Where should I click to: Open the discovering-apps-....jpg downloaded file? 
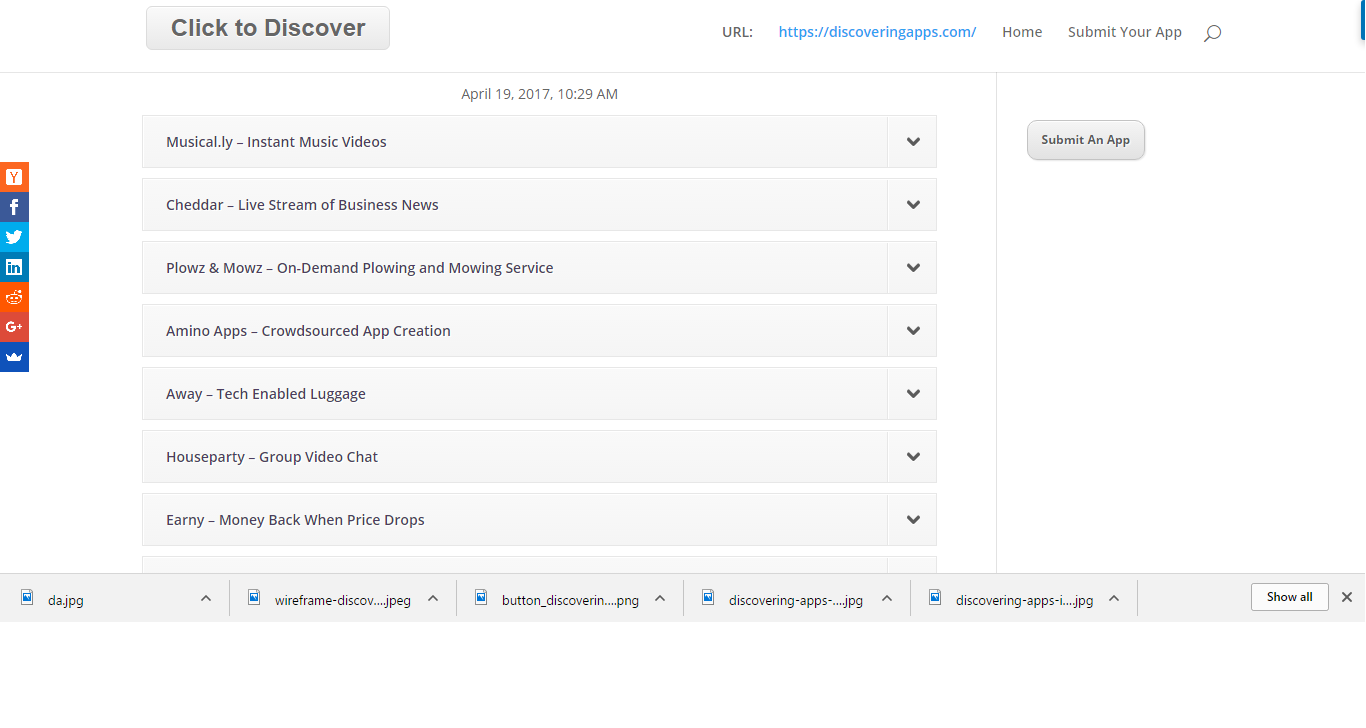[x=796, y=601]
